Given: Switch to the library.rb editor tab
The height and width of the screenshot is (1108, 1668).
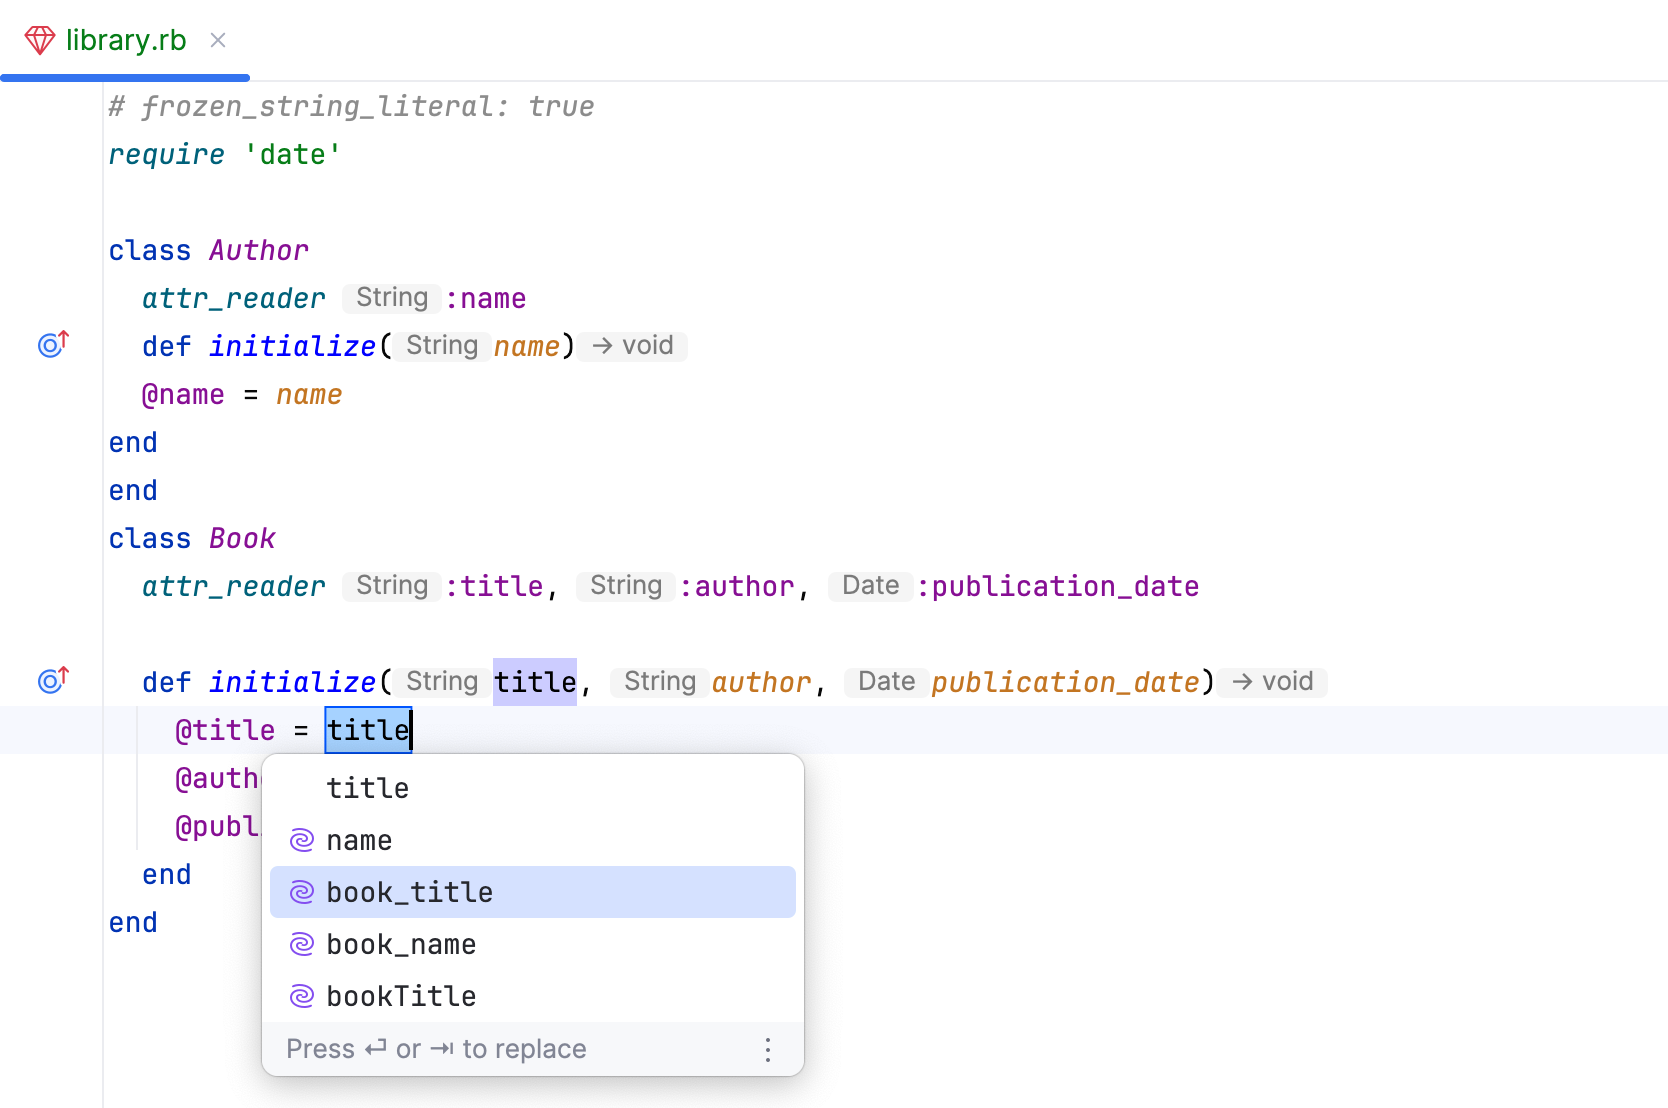Looking at the screenshot, I should click(x=125, y=40).
